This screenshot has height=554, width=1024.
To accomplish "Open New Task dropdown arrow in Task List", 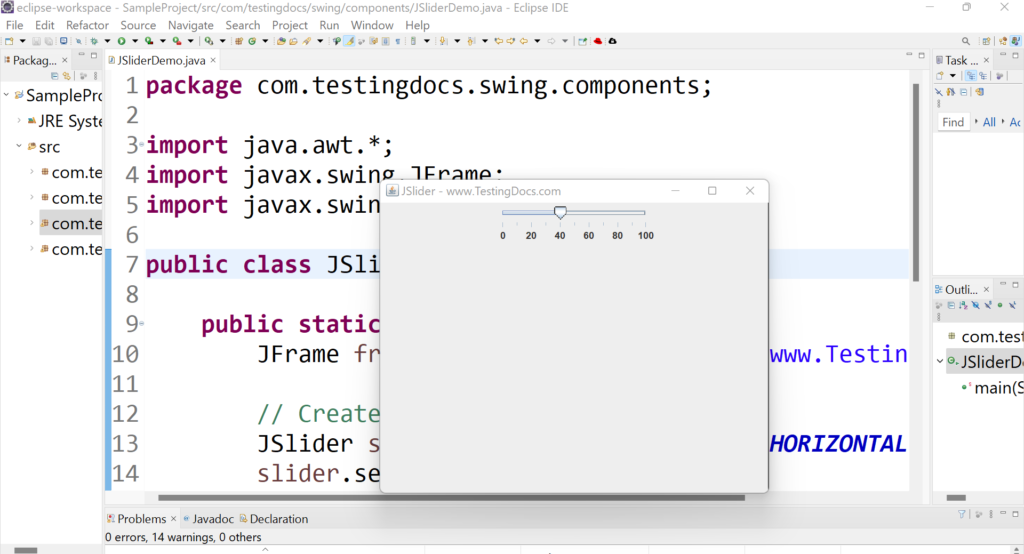I will pos(953,76).
